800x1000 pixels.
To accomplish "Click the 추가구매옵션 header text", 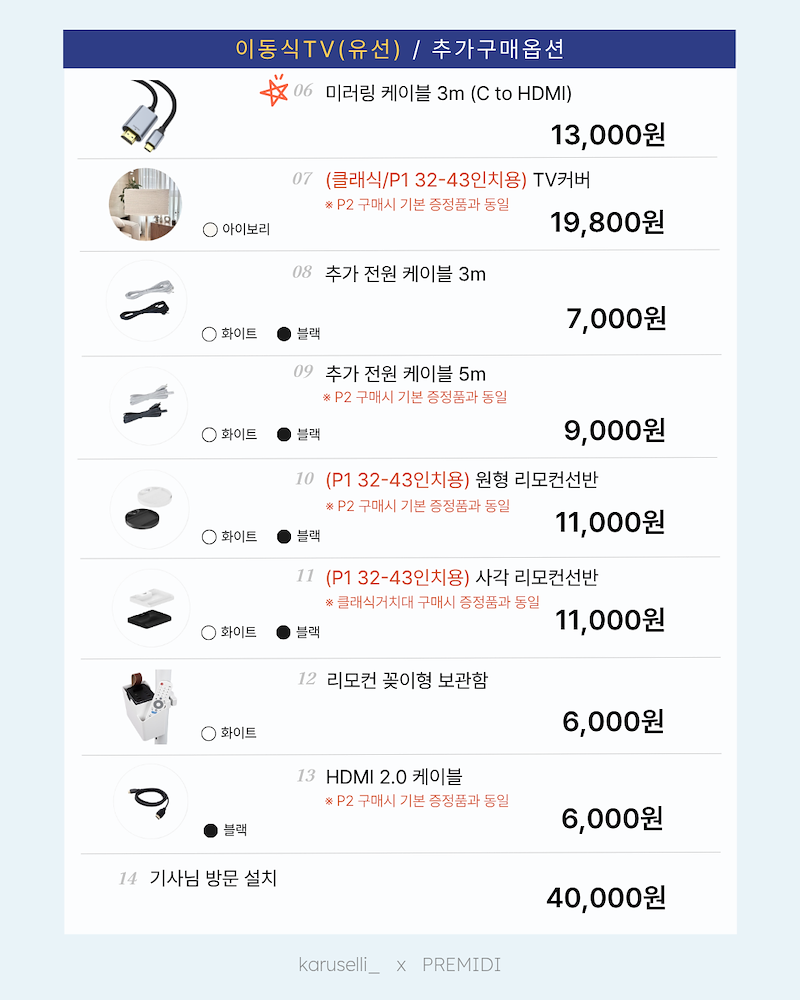I will pyautogui.click(x=497, y=49).
